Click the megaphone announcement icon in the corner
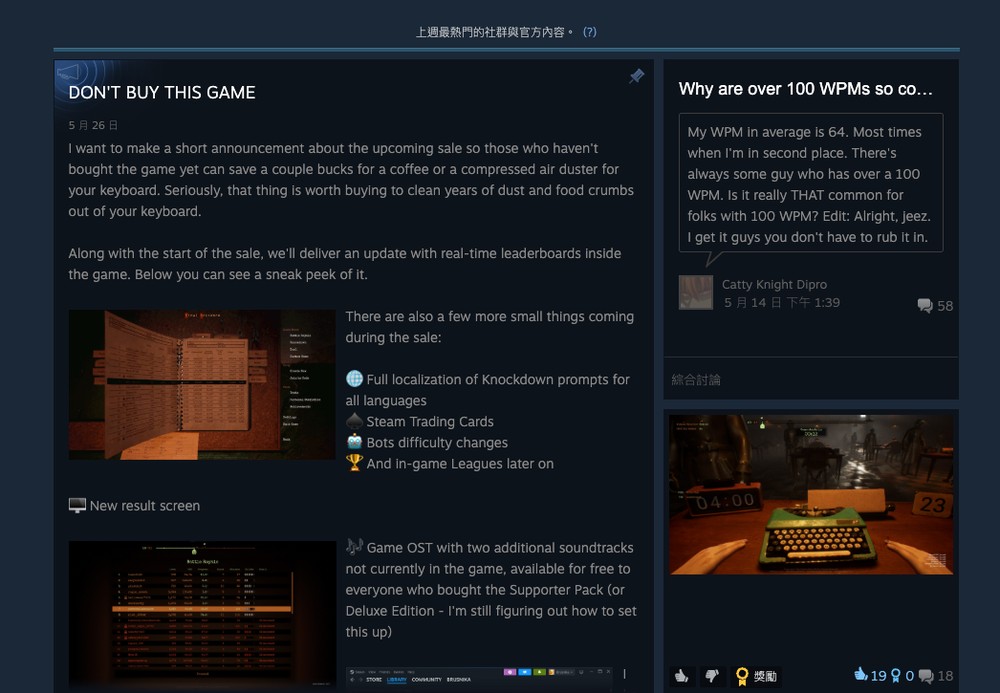Screen dimensions: 1000x693 [68, 73]
